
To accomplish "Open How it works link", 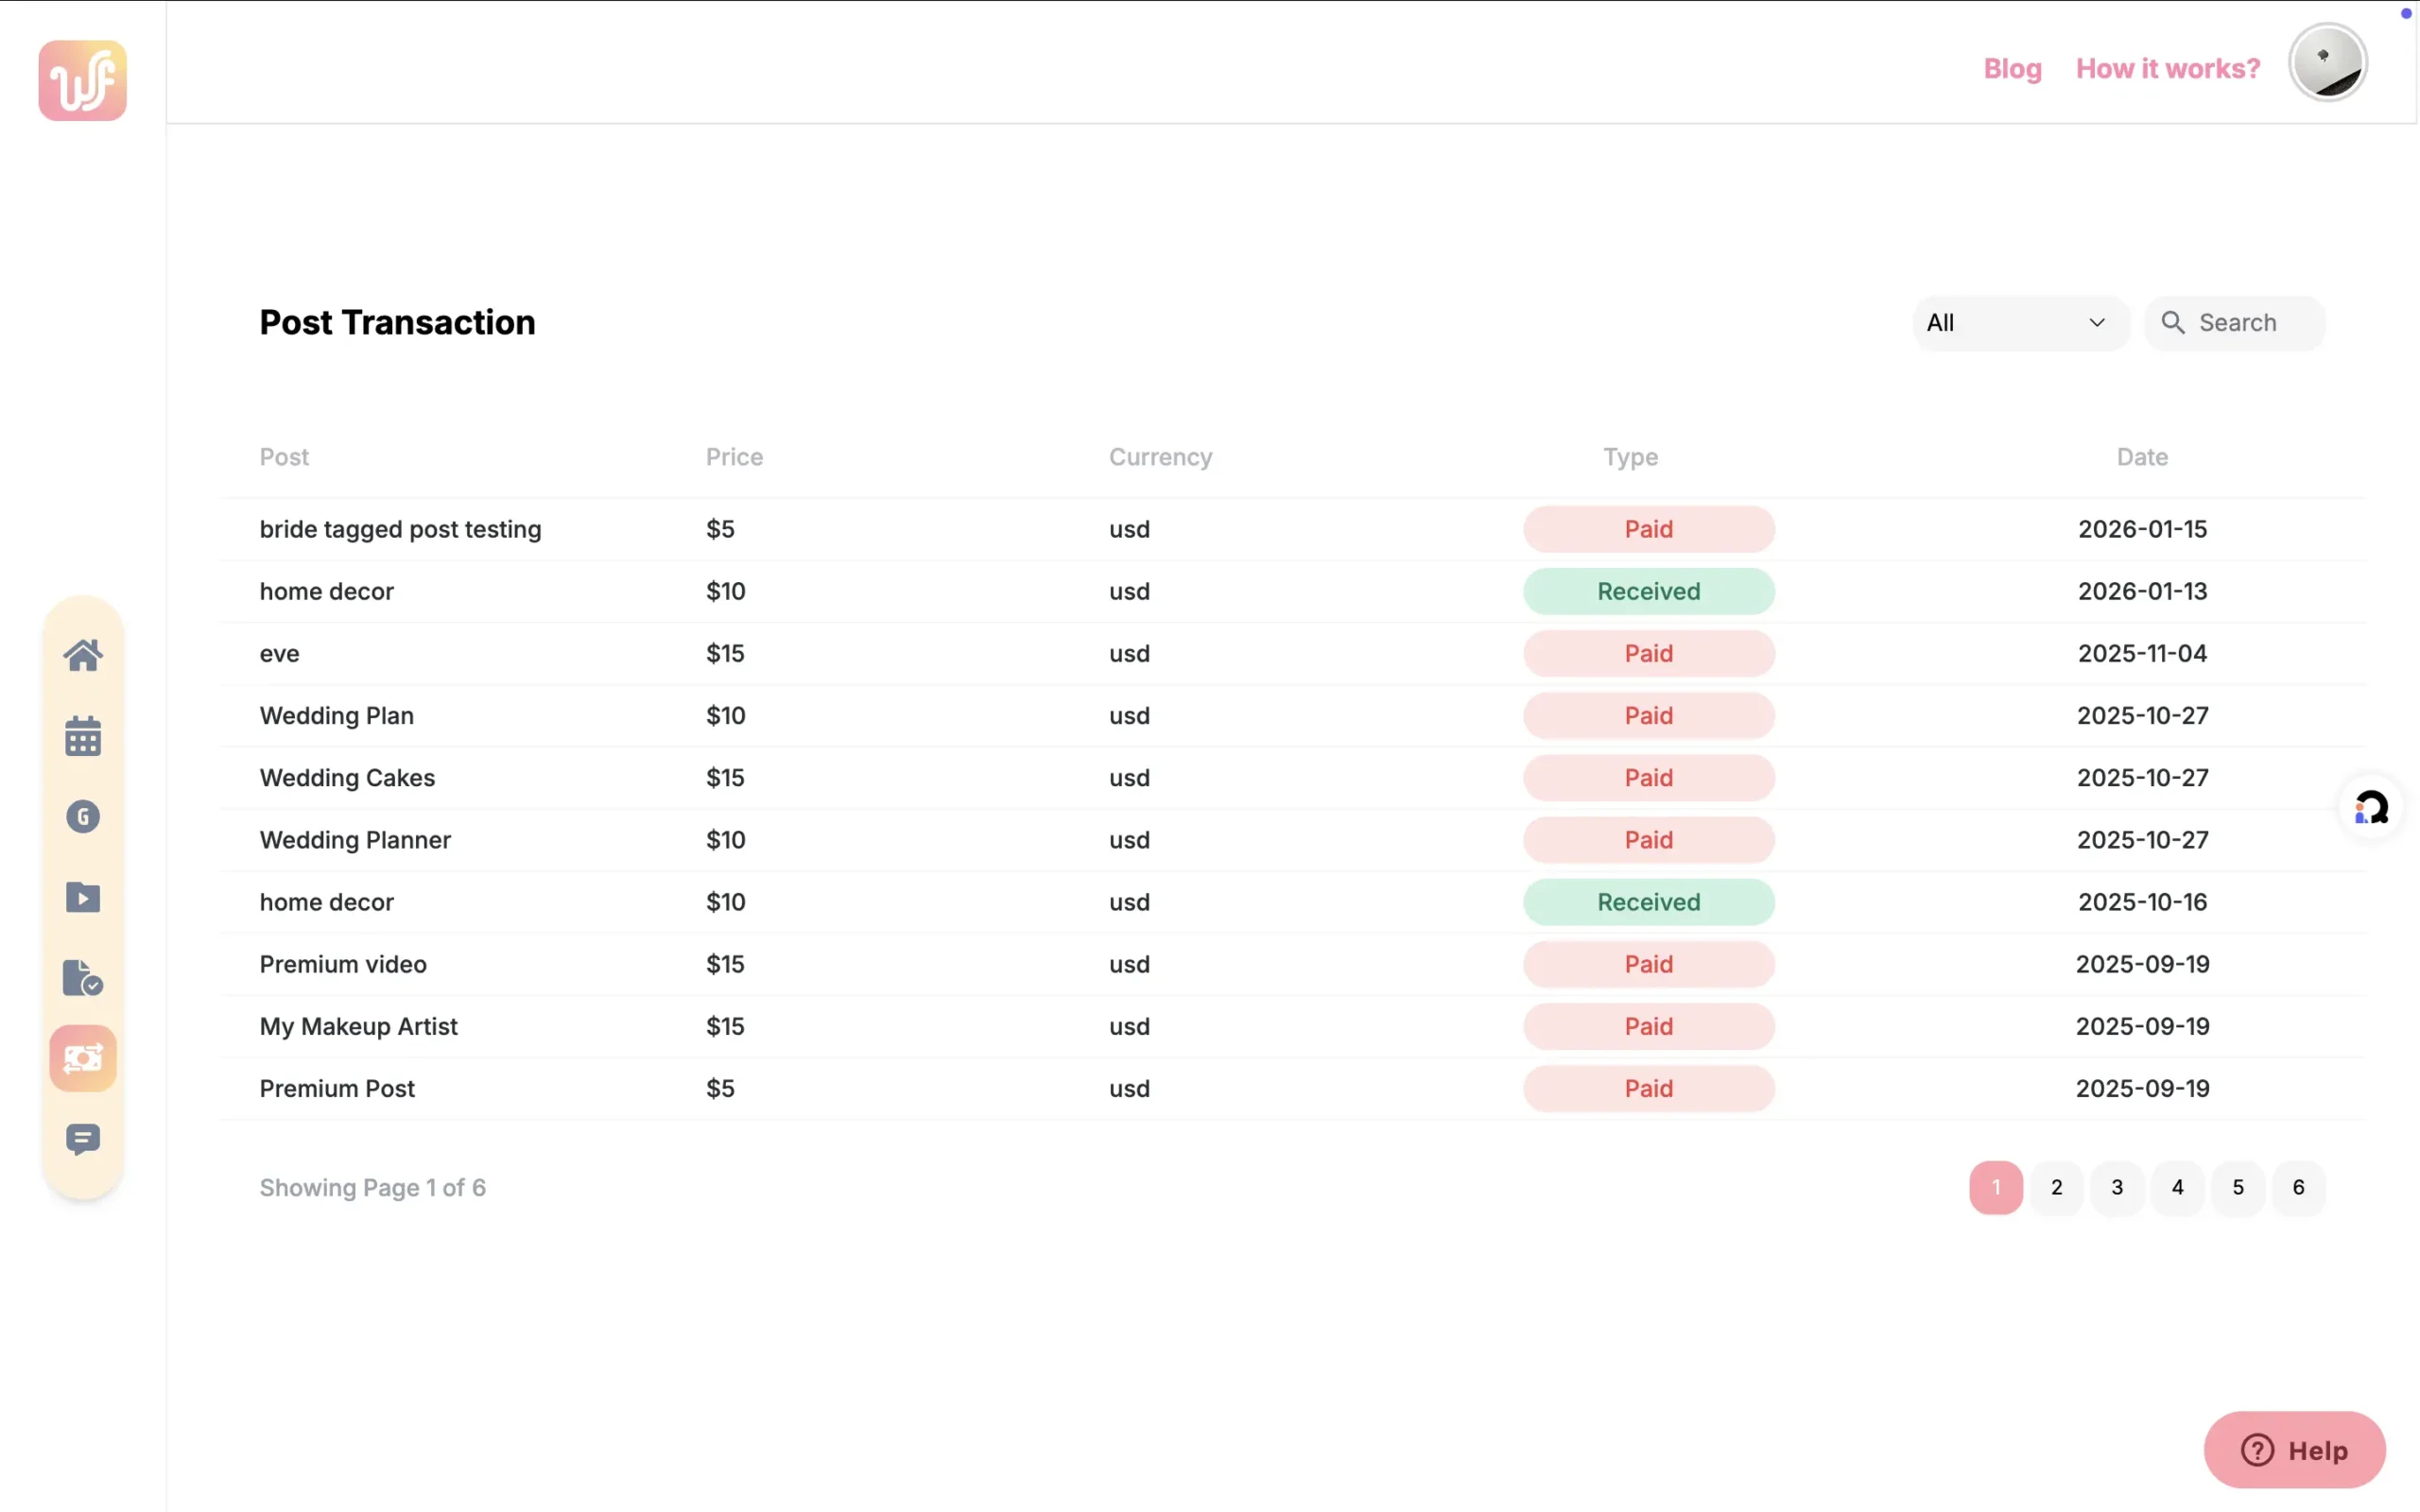I will [x=2167, y=68].
